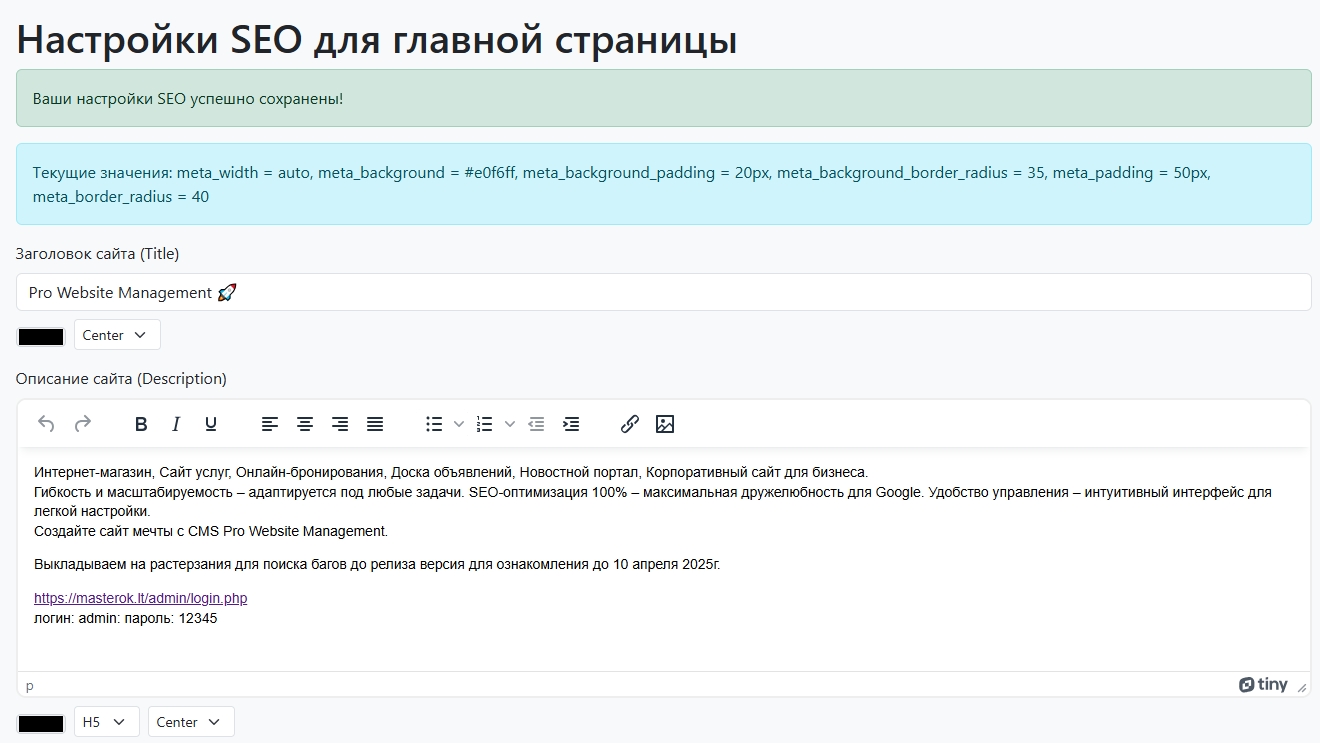1320x743 pixels.
Task: Open the insert image tool
Action: coord(665,424)
